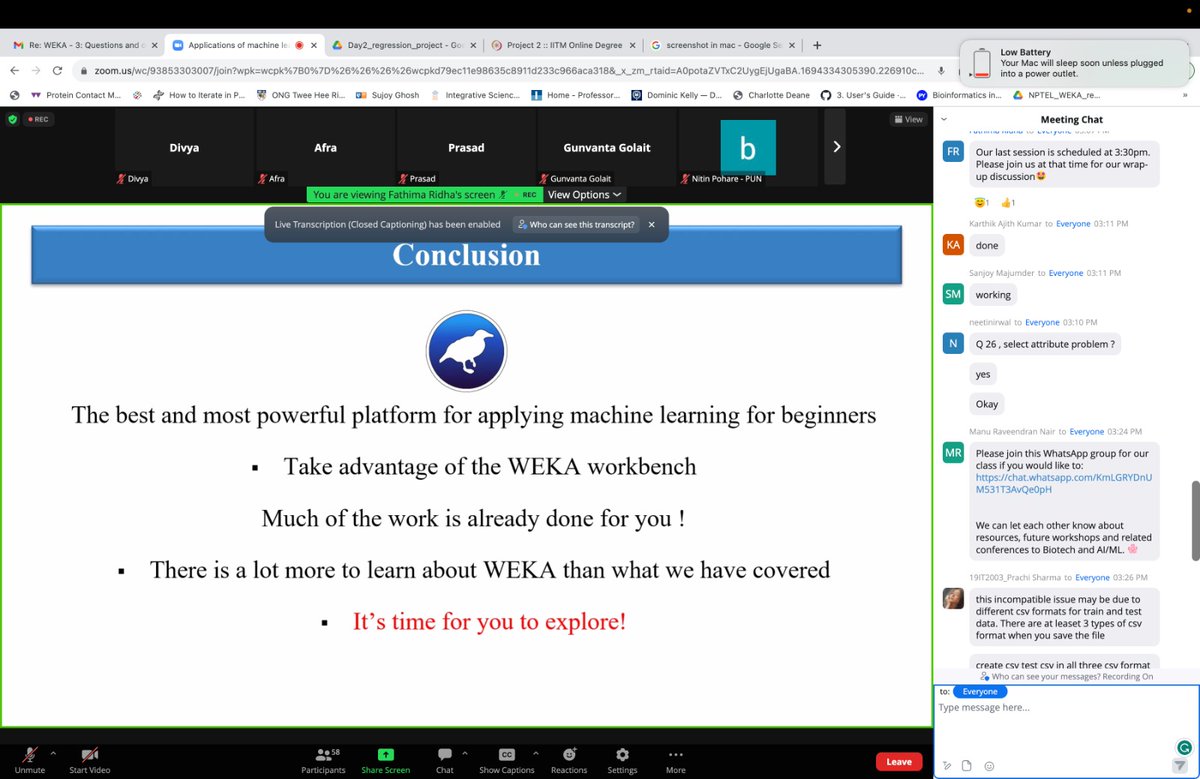Open the Reactions smiley icon
The image size is (1200, 779).
coord(569,755)
